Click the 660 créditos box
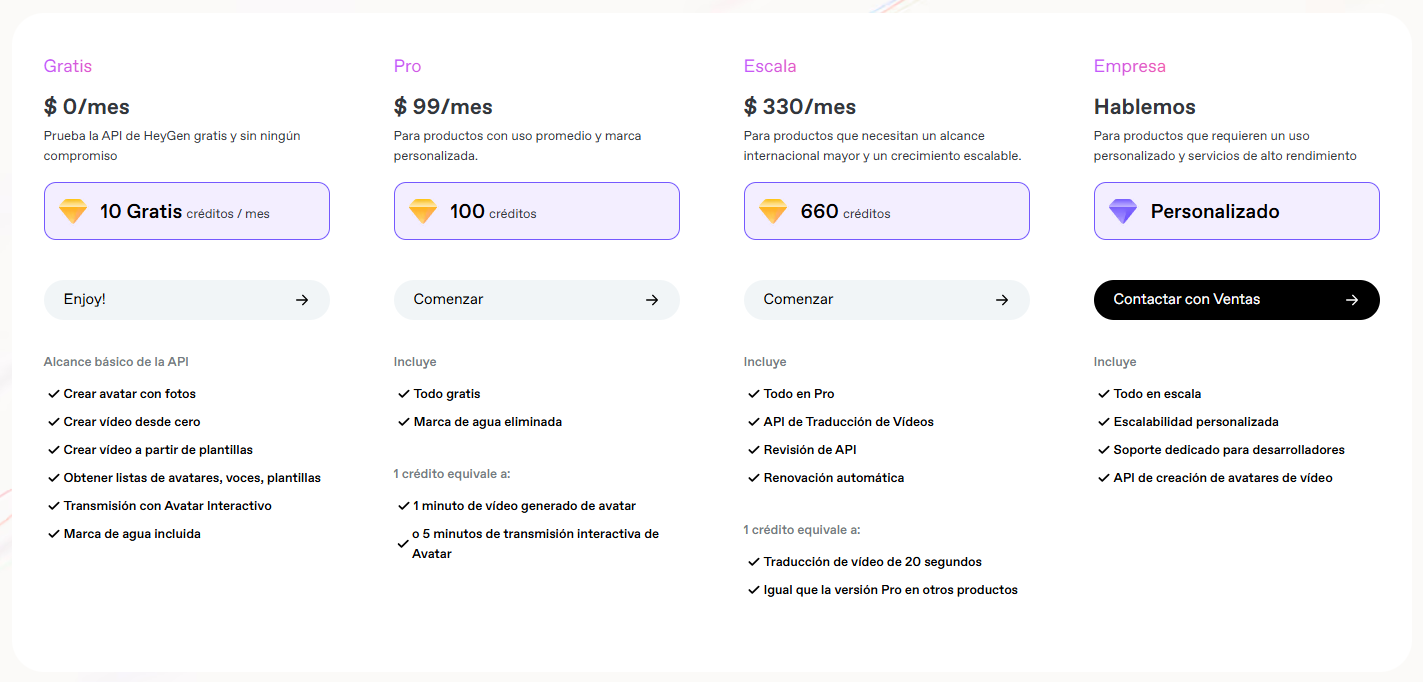The width and height of the screenshot is (1423, 682). point(886,211)
